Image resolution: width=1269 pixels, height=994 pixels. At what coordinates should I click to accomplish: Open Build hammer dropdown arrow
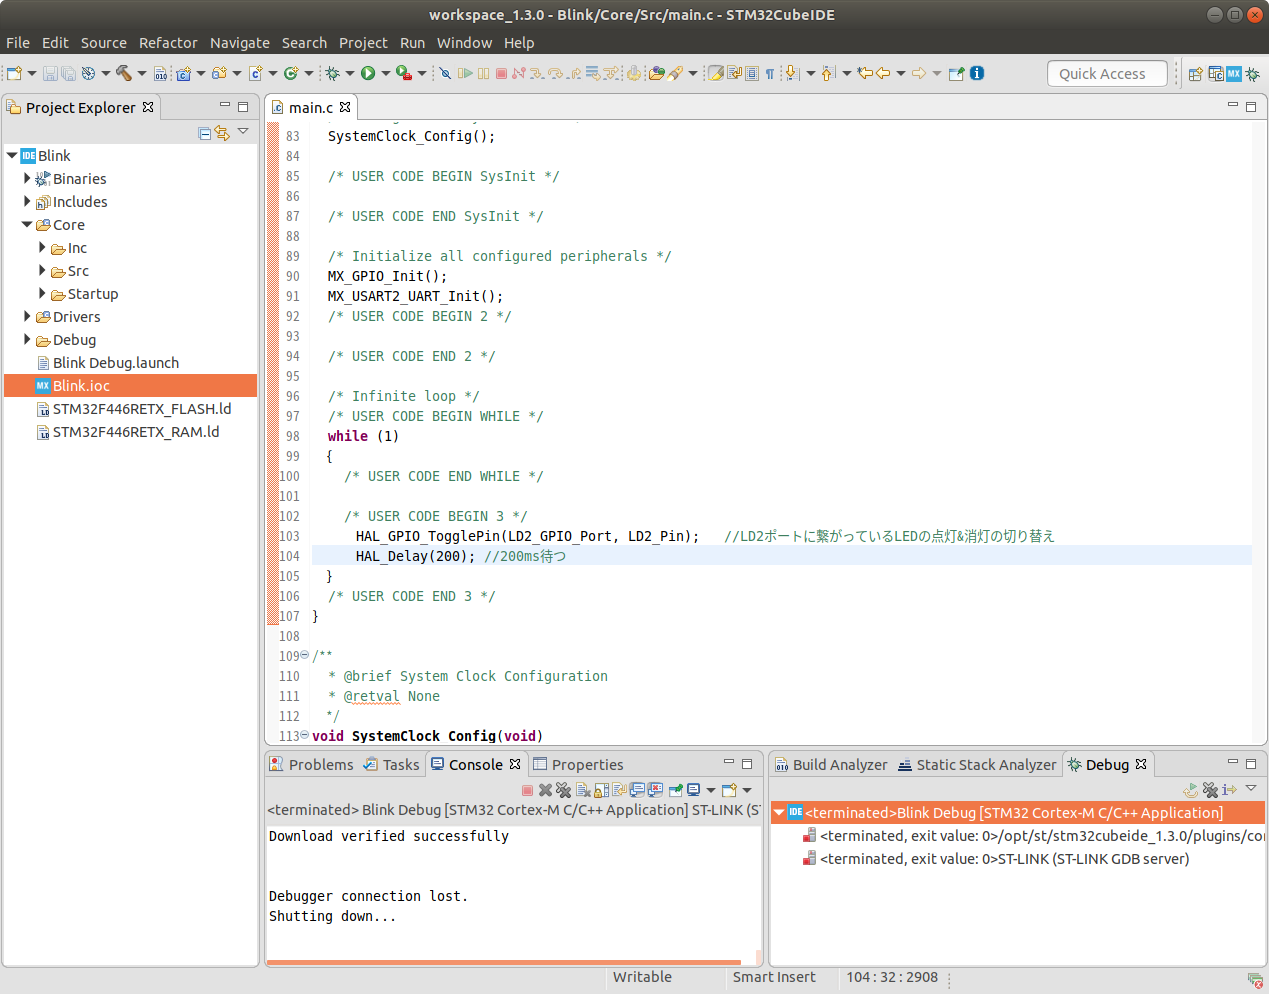(141, 73)
